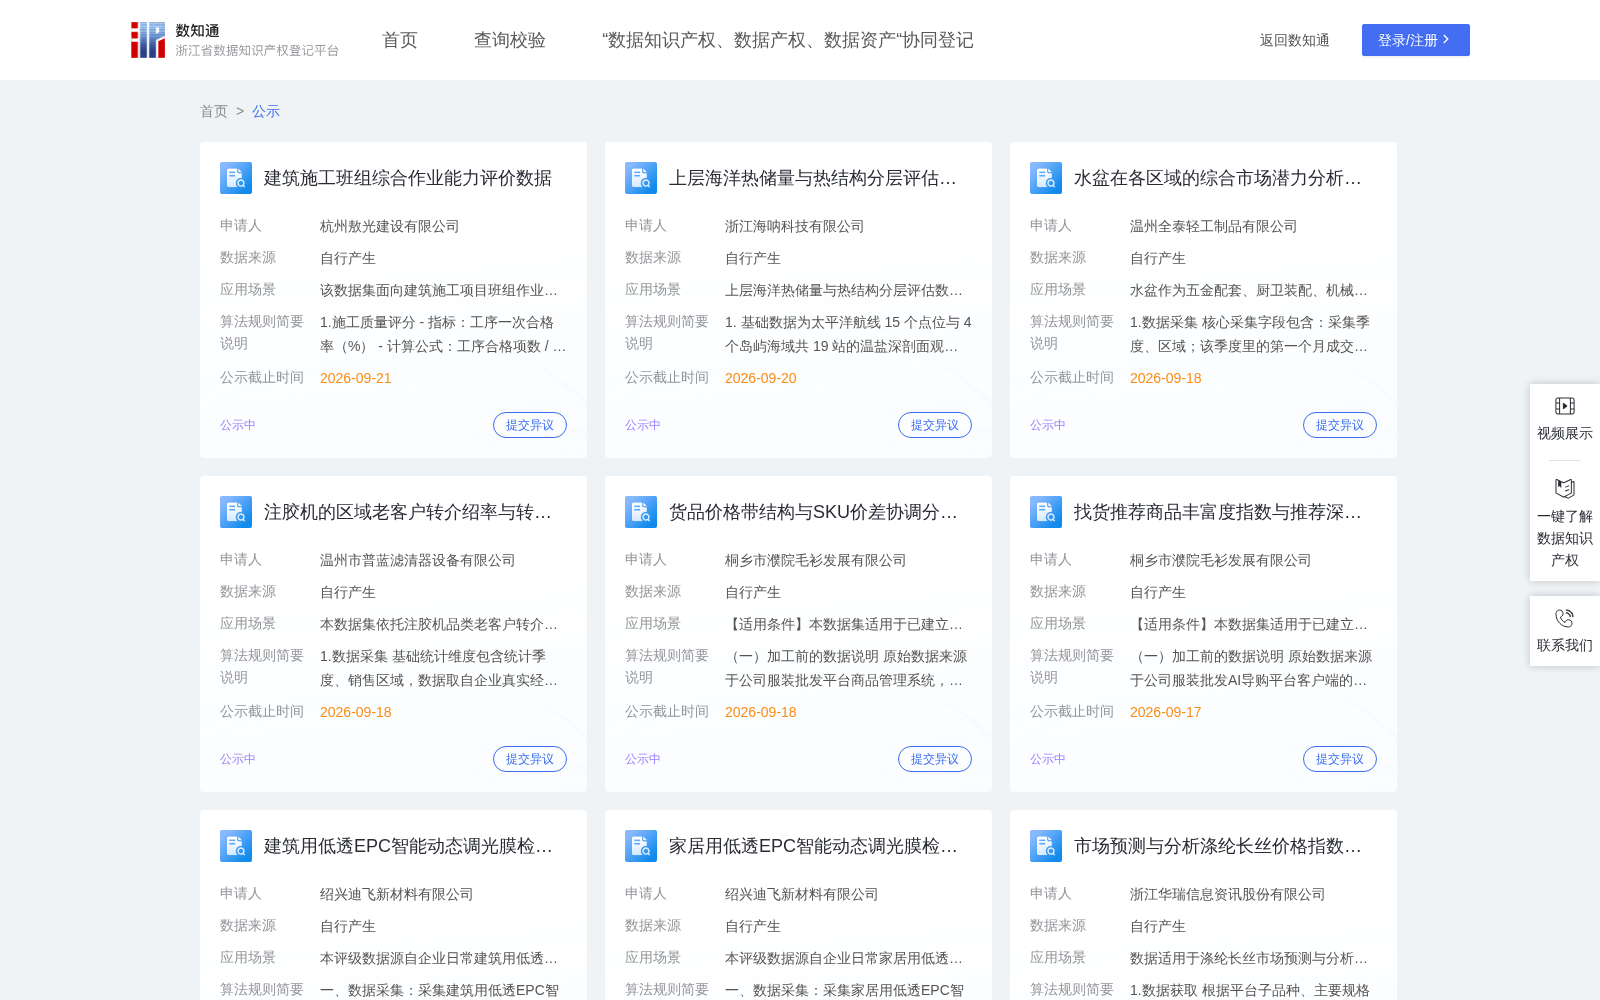Click the 登录/注册 button
1600x1000 pixels.
pyautogui.click(x=1416, y=40)
